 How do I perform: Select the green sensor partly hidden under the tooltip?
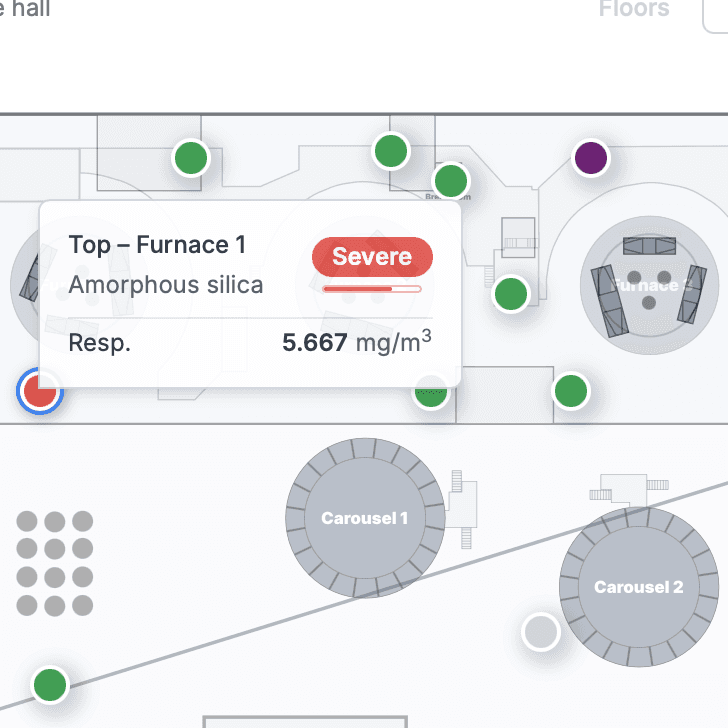point(431,392)
